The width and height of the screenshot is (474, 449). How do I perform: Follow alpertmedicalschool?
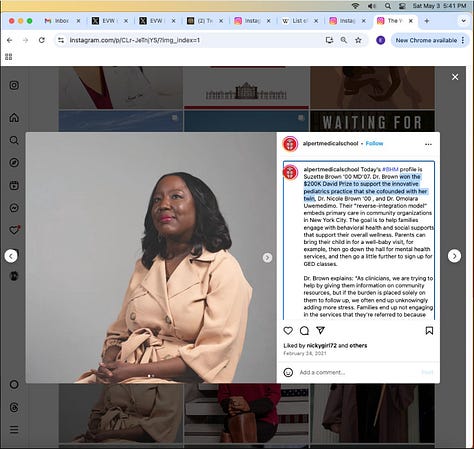coord(374,143)
